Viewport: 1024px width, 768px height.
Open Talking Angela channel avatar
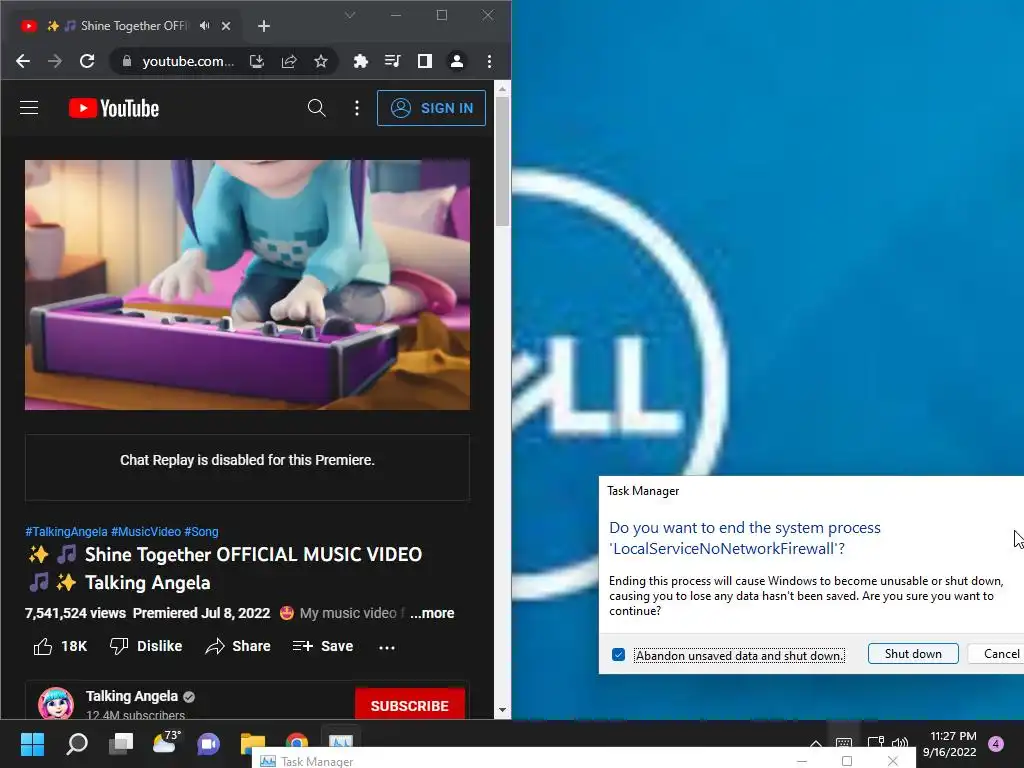pos(56,704)
